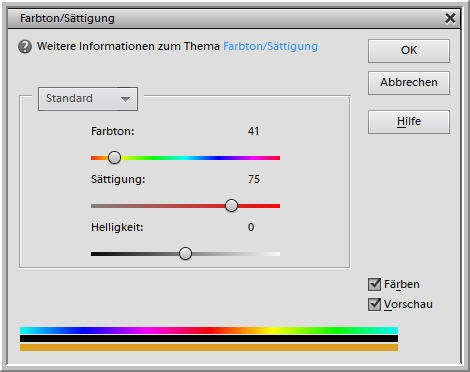Click the Farbton: label

click(113, 131)
